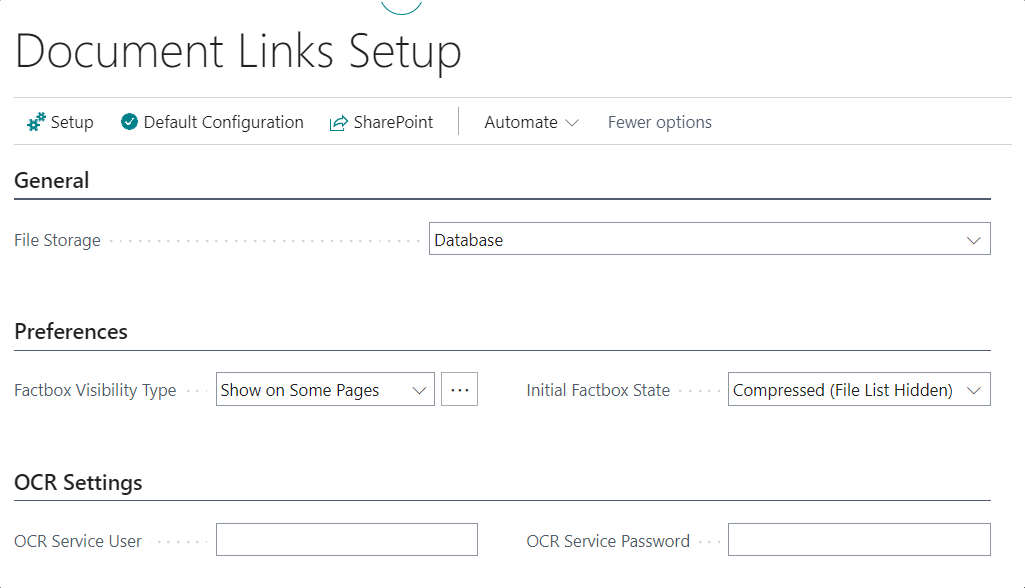The image size is (1025, 588).
Task: Click the Initial Factbox State dropdown arrow
Action: pos(975,389)
